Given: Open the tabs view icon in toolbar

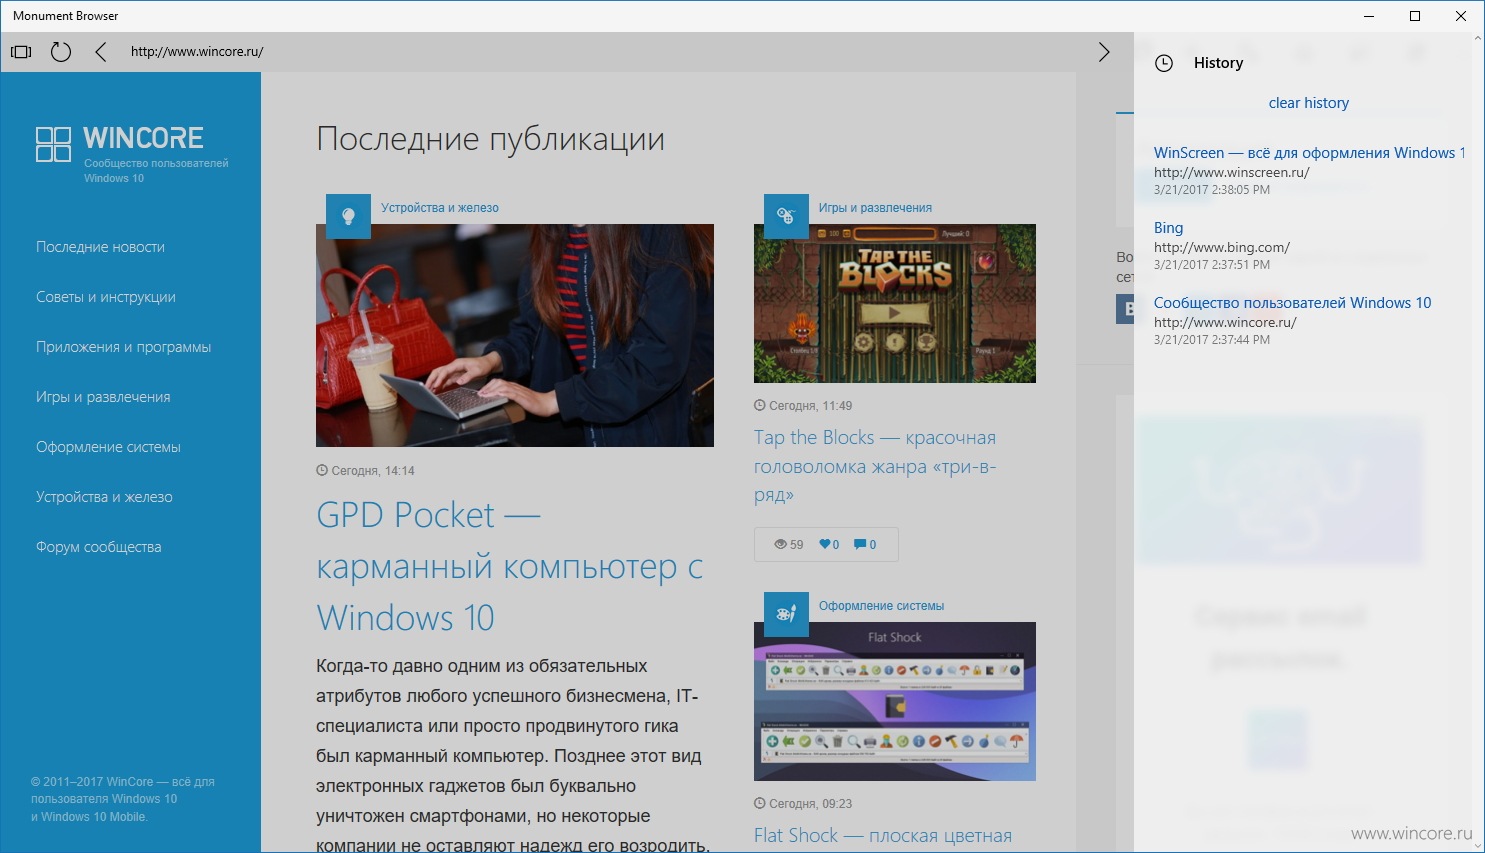Looking at the screenshot, I should (21, 52).
